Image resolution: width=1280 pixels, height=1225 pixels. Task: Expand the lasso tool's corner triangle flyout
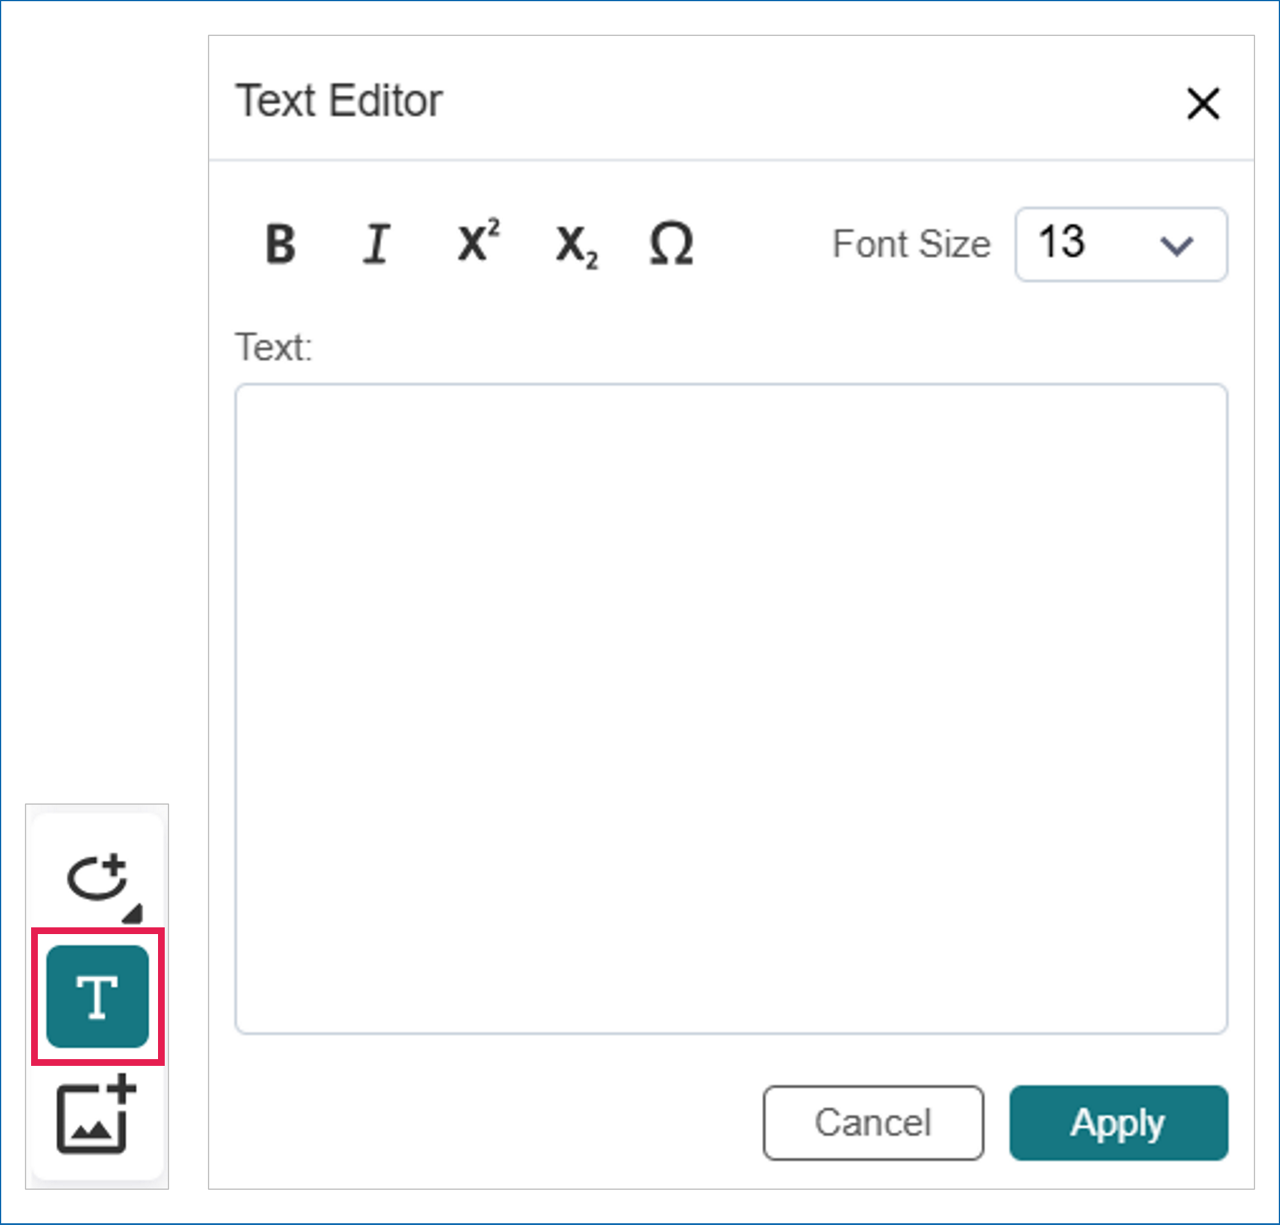(133, 913)
